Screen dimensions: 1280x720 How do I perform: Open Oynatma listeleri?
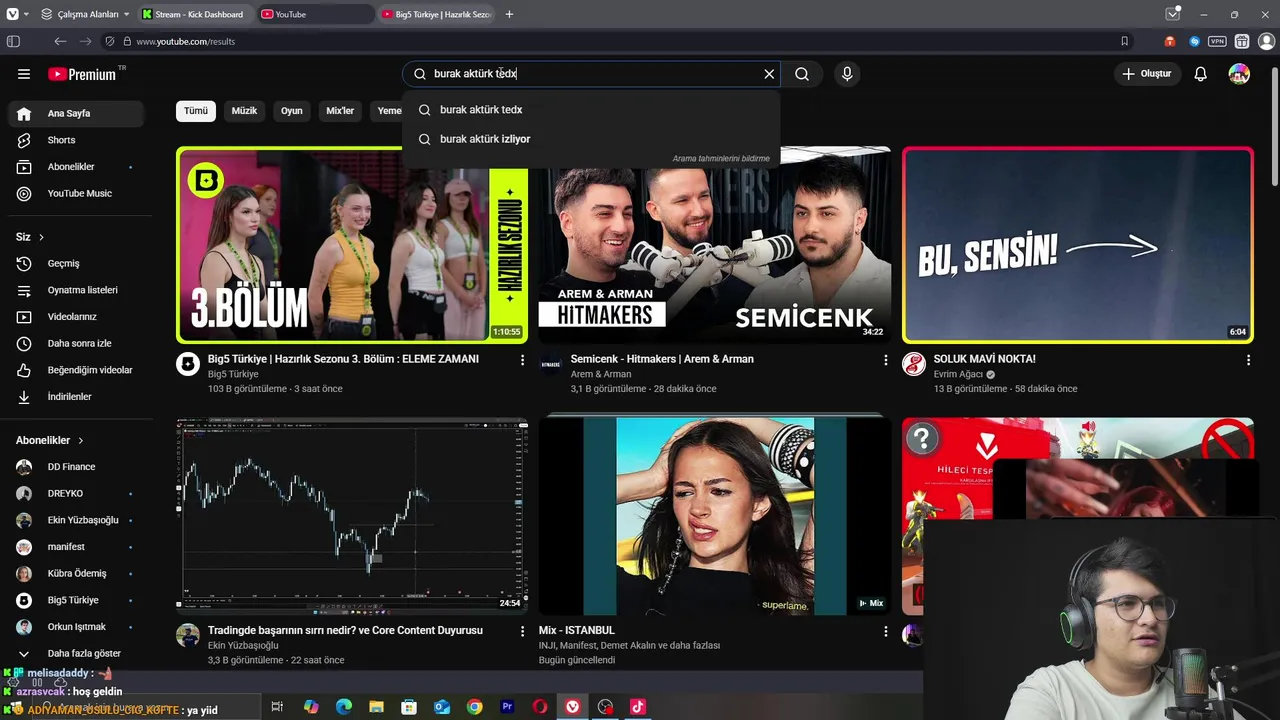coord(76,290)
